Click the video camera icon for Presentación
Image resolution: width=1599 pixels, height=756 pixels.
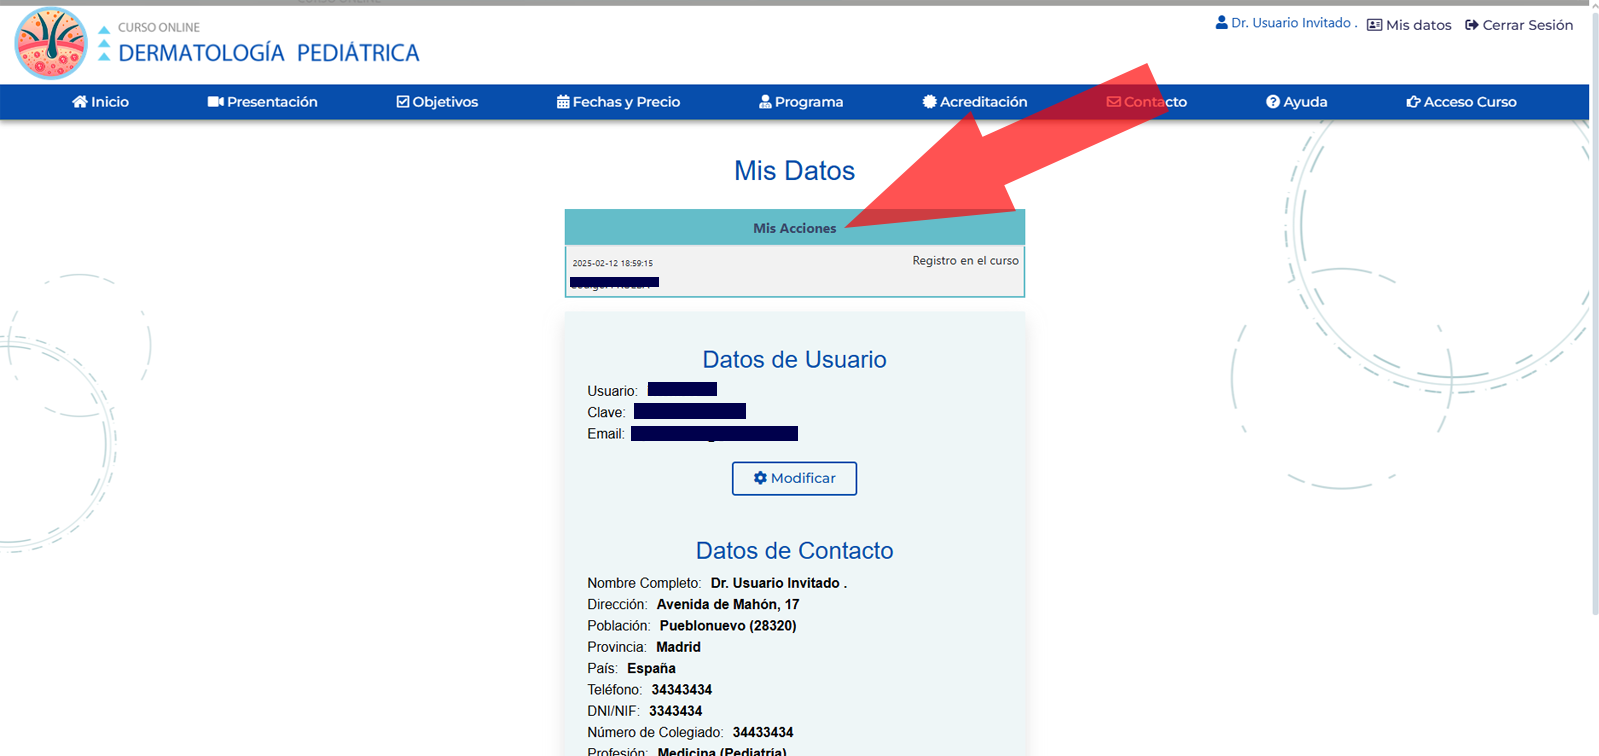[x=215, y=102]
